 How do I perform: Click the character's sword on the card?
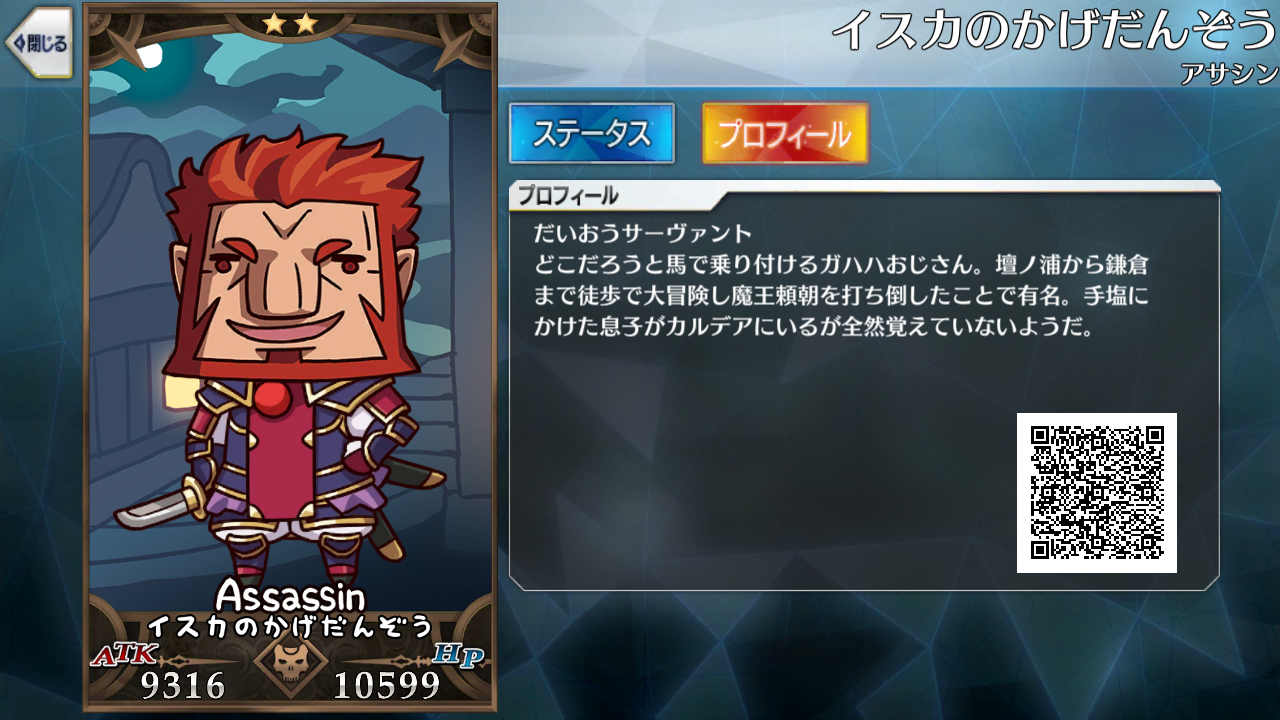[160, 507]
